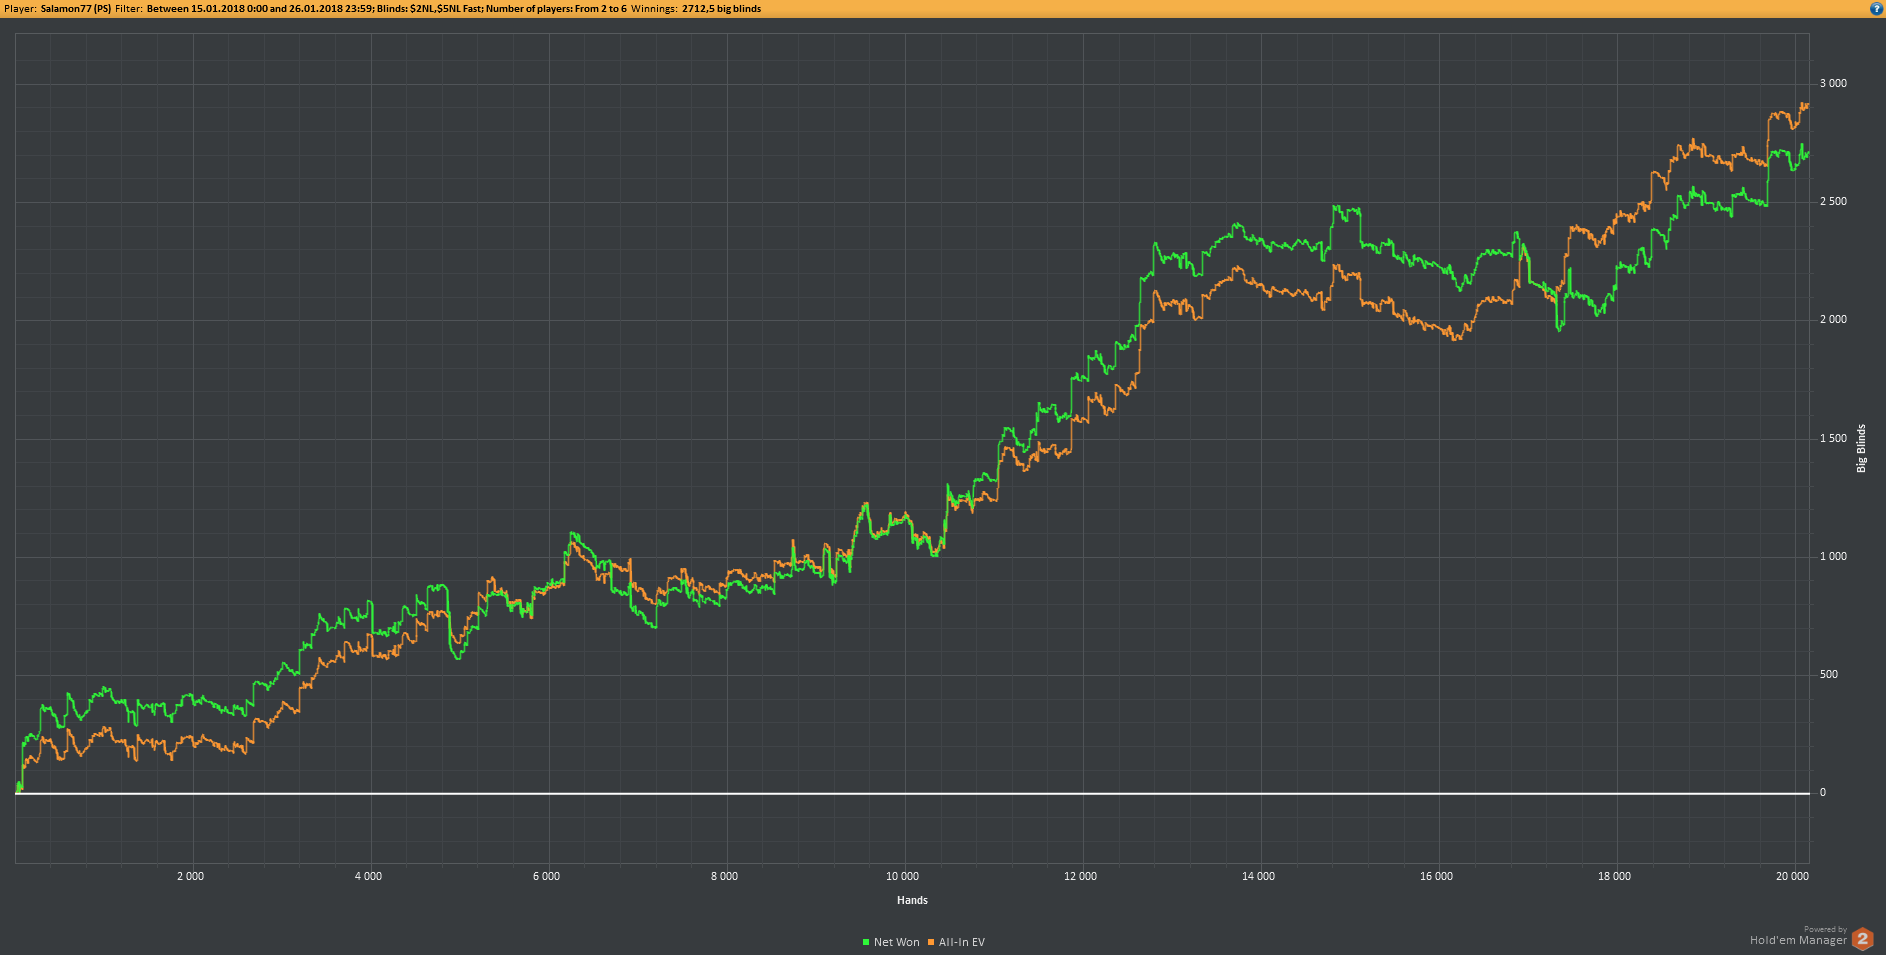Image resolution: width=1886 pixels, height=955 pixels.
Task: Click the date filter "Between 15.01.2018 0:00 and 26.01.2018 23:59"
Action: click(260, 9)
